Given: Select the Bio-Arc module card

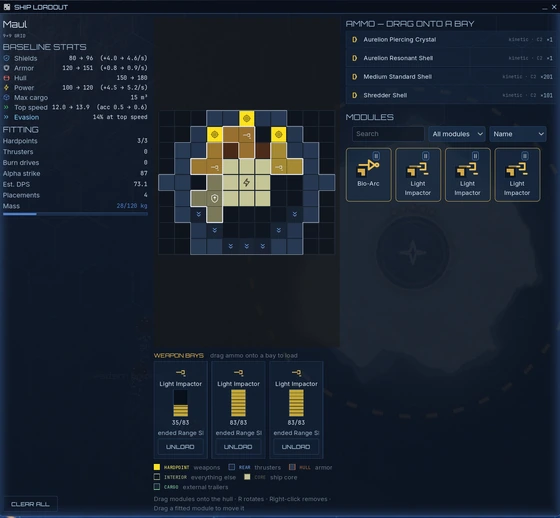Looking at the screenshot, I should (368, 175).
